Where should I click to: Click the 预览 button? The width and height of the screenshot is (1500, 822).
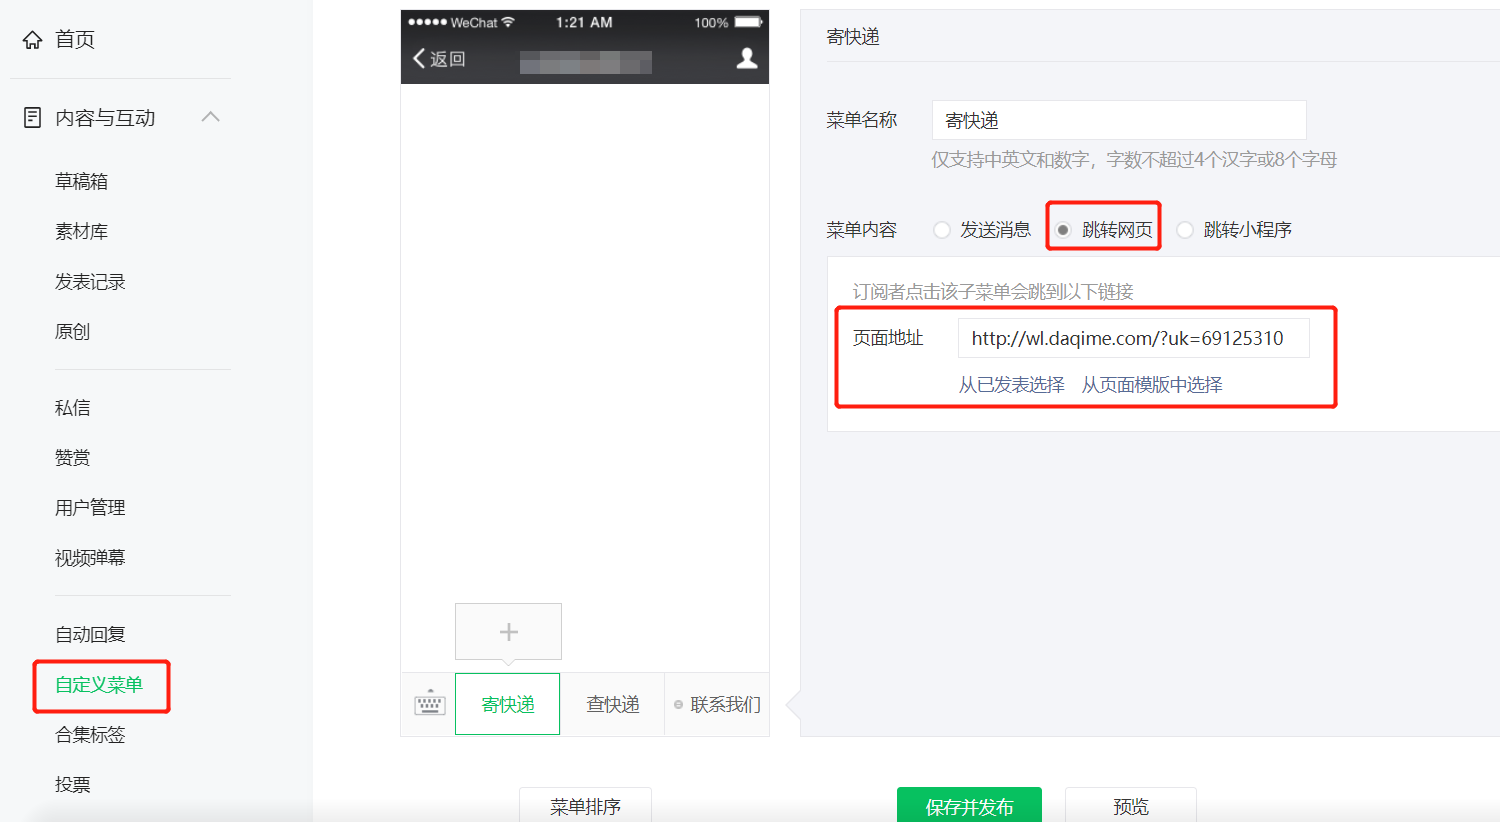point(1130,805)
